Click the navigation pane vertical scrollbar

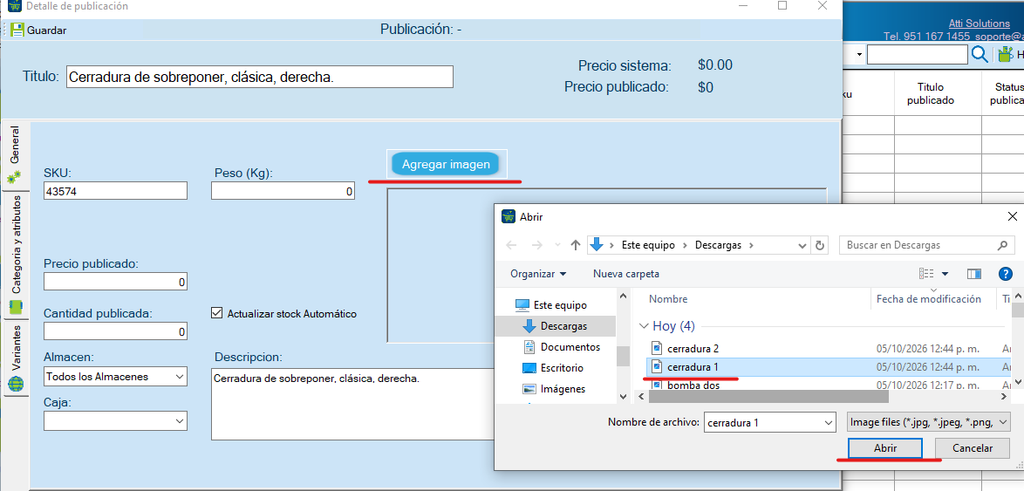[x=624, y=356]
